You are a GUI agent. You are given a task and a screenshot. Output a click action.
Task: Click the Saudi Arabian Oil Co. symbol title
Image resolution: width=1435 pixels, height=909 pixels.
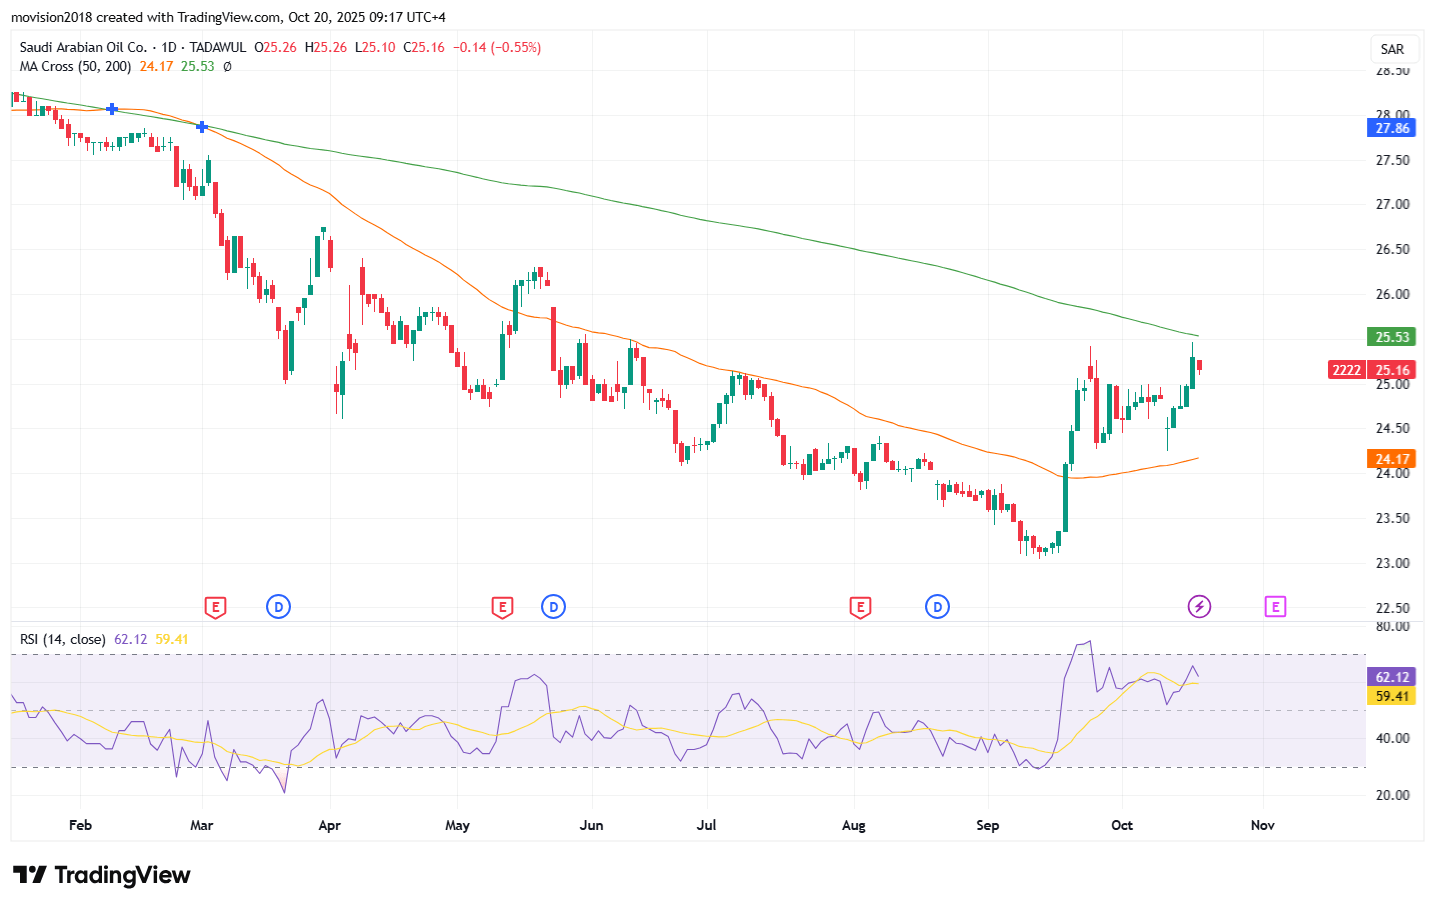tap(83, 47)
